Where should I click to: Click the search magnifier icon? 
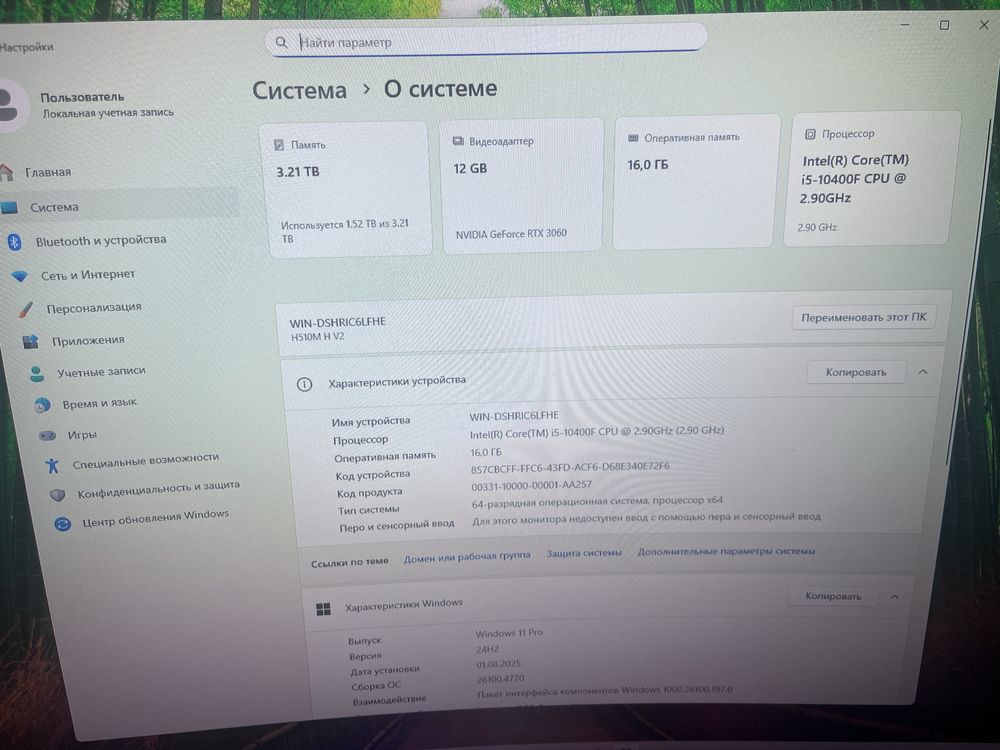[x=281, y=42]
